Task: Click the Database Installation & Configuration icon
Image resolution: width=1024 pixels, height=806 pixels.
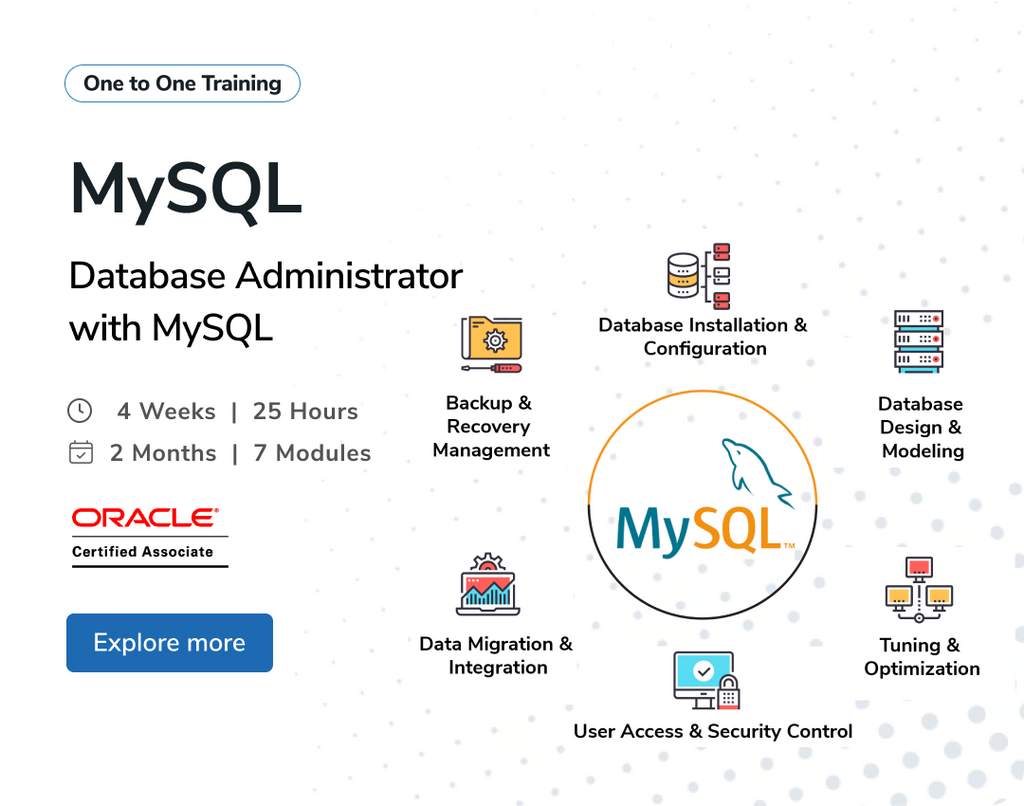Action: (x=697, y=272)
